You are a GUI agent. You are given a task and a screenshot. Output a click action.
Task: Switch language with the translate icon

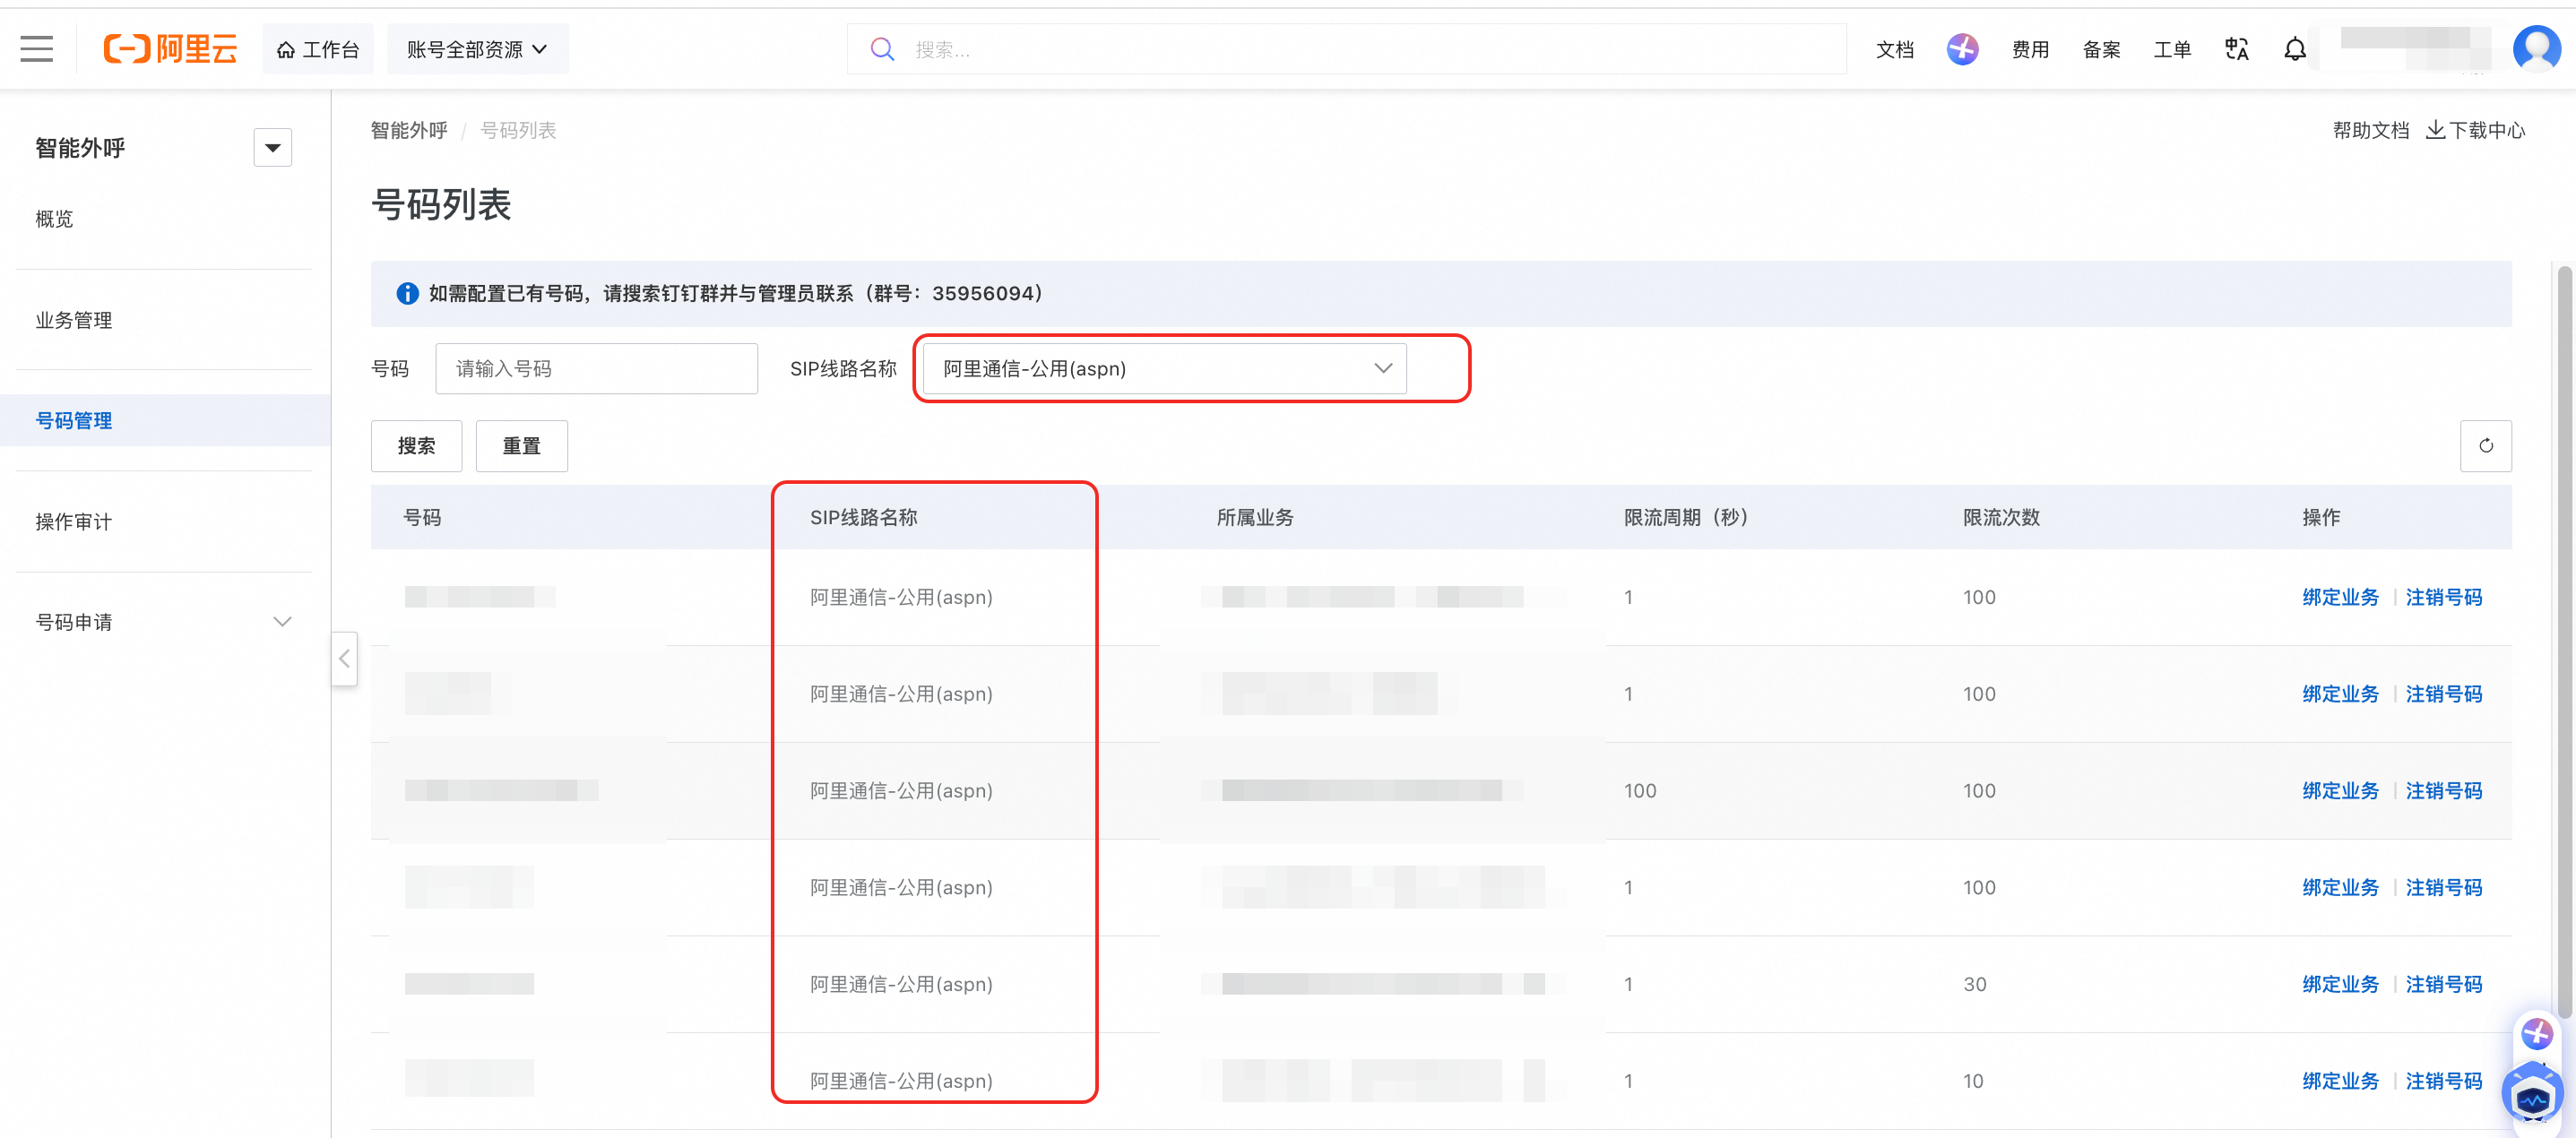(x=2236, y=49)
